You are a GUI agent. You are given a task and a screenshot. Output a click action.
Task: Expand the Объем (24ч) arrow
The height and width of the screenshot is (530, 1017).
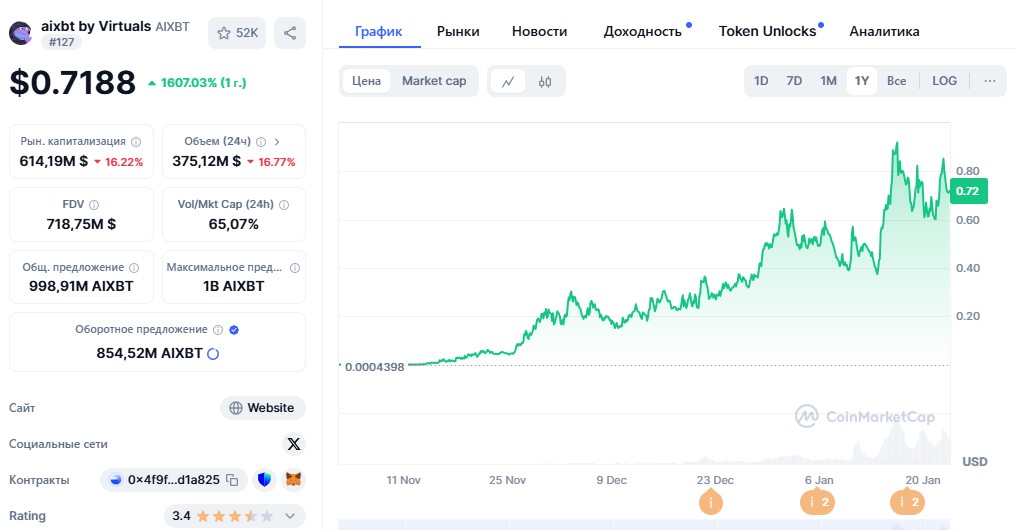point(277,142)
